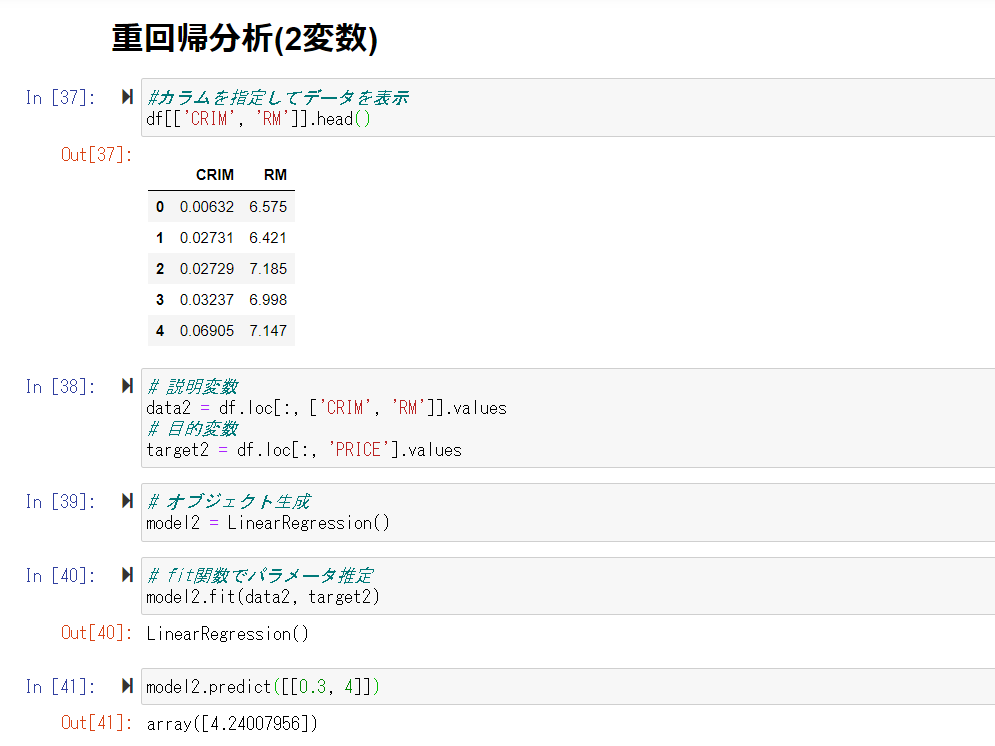This screenshot has width=995, height=746.
Task: Select the heading 重回帰分析(2変数)
Action: coord(245,39)
